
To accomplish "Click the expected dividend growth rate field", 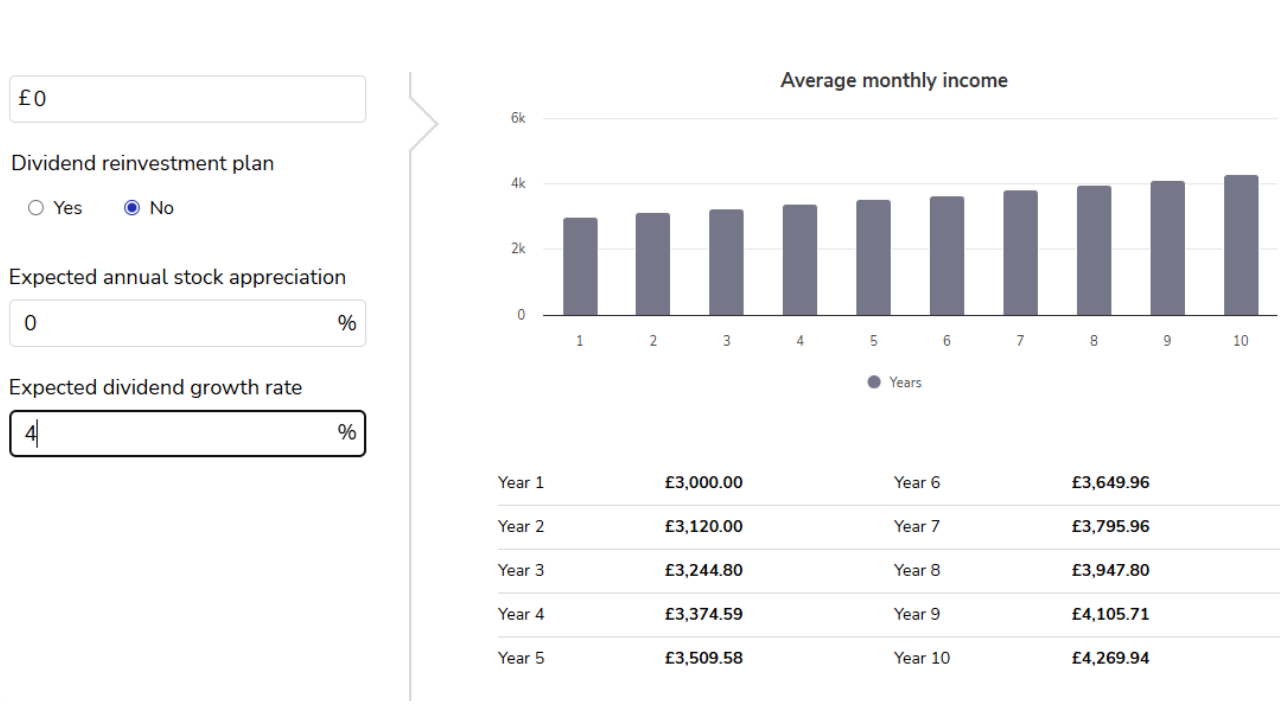I will [175, 433].
